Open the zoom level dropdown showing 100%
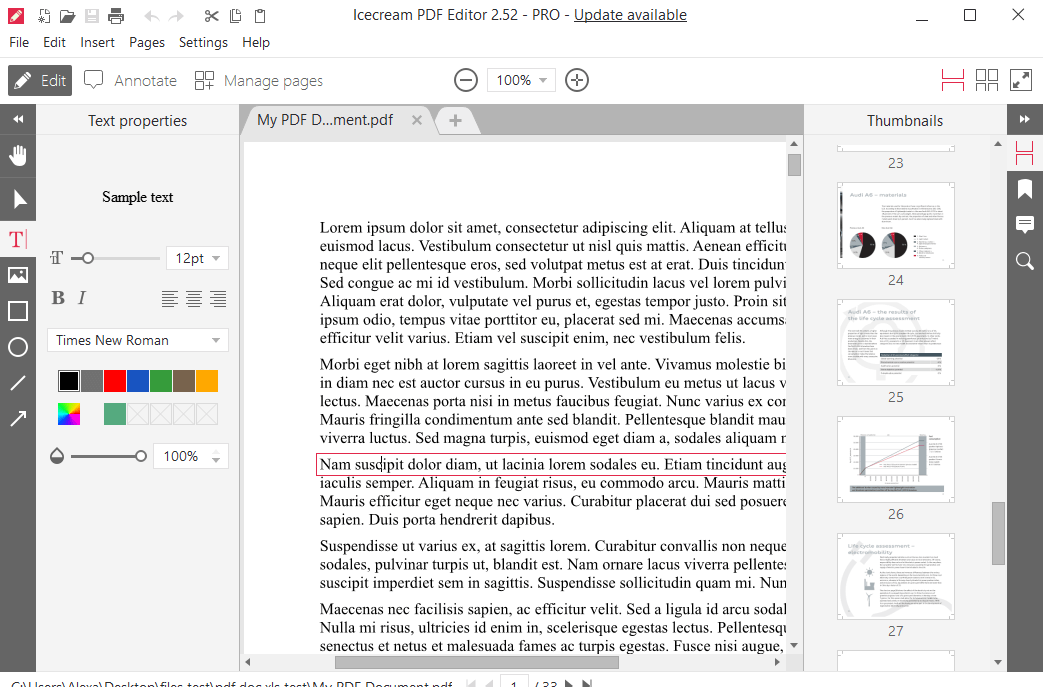This screenshot has width=1043, height=687. [x=521, y=80]
